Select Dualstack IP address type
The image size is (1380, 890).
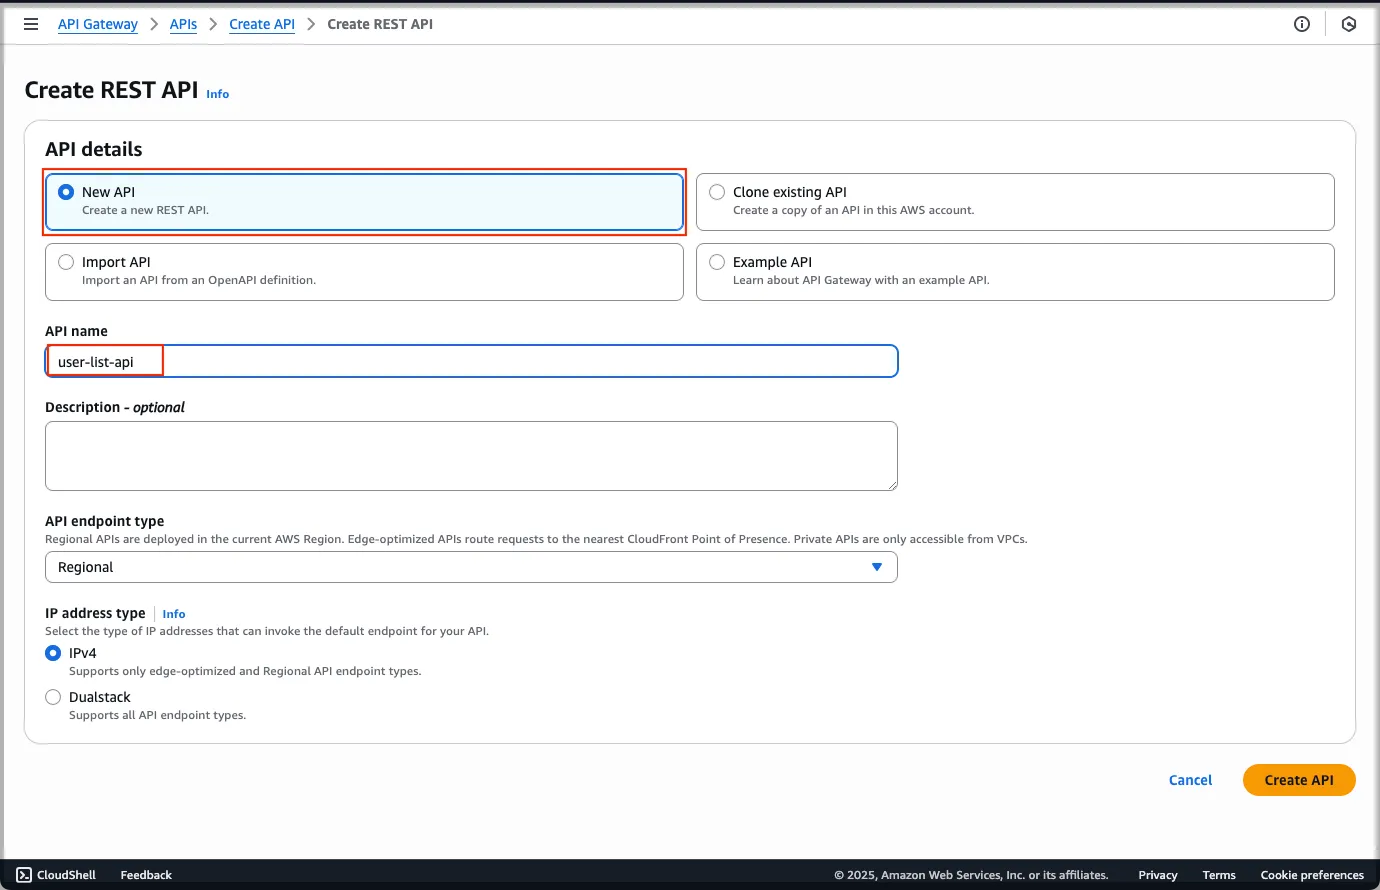[x=53, y=697]
